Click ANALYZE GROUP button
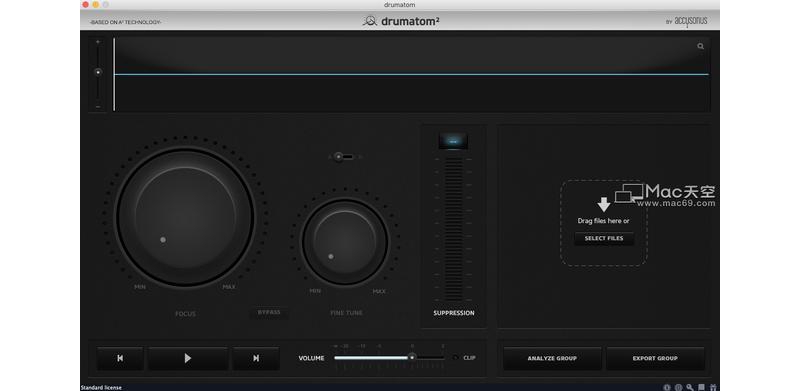The height and width of the screenshot is (391, 800). pyautogui.click(x=552, y=358)
